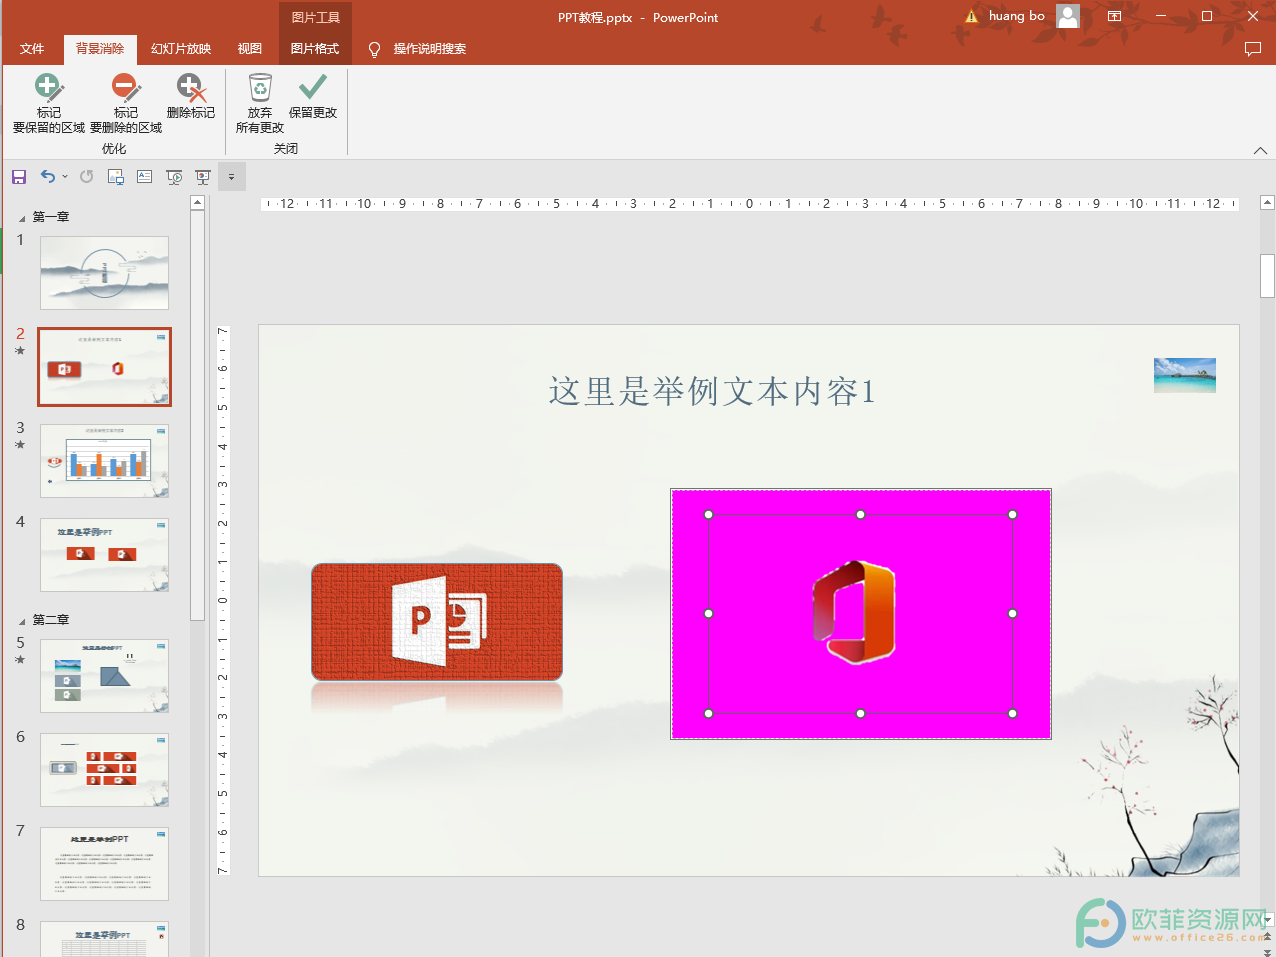The height and width of the screenshot is (957, 1276).
Task: Collapse the 第二章 section
Action: (x=22, y=620)
